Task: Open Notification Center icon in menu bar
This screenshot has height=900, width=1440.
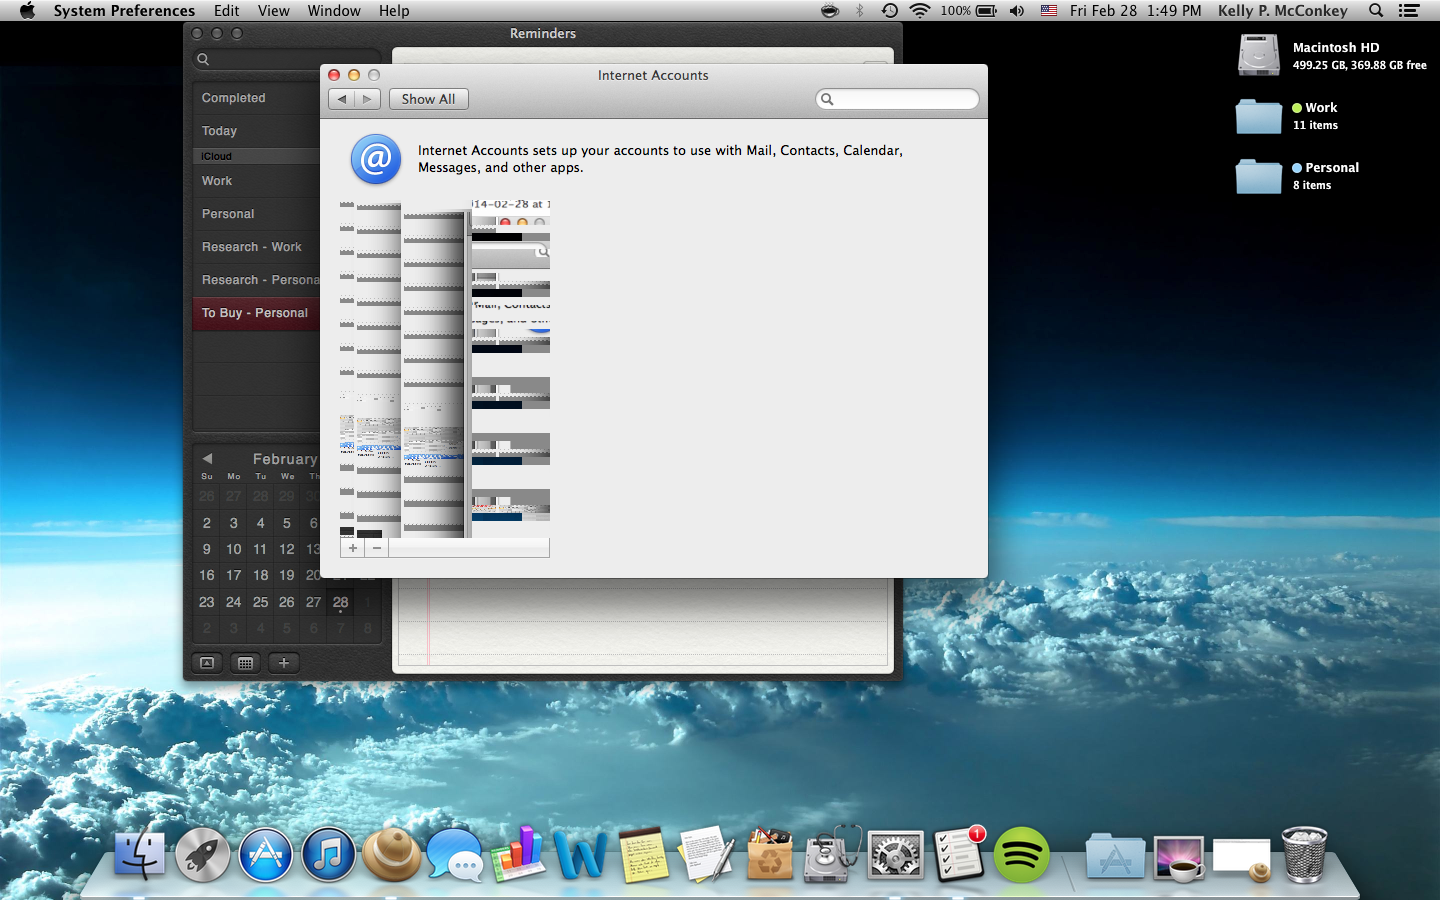Action: (1409, 11)
